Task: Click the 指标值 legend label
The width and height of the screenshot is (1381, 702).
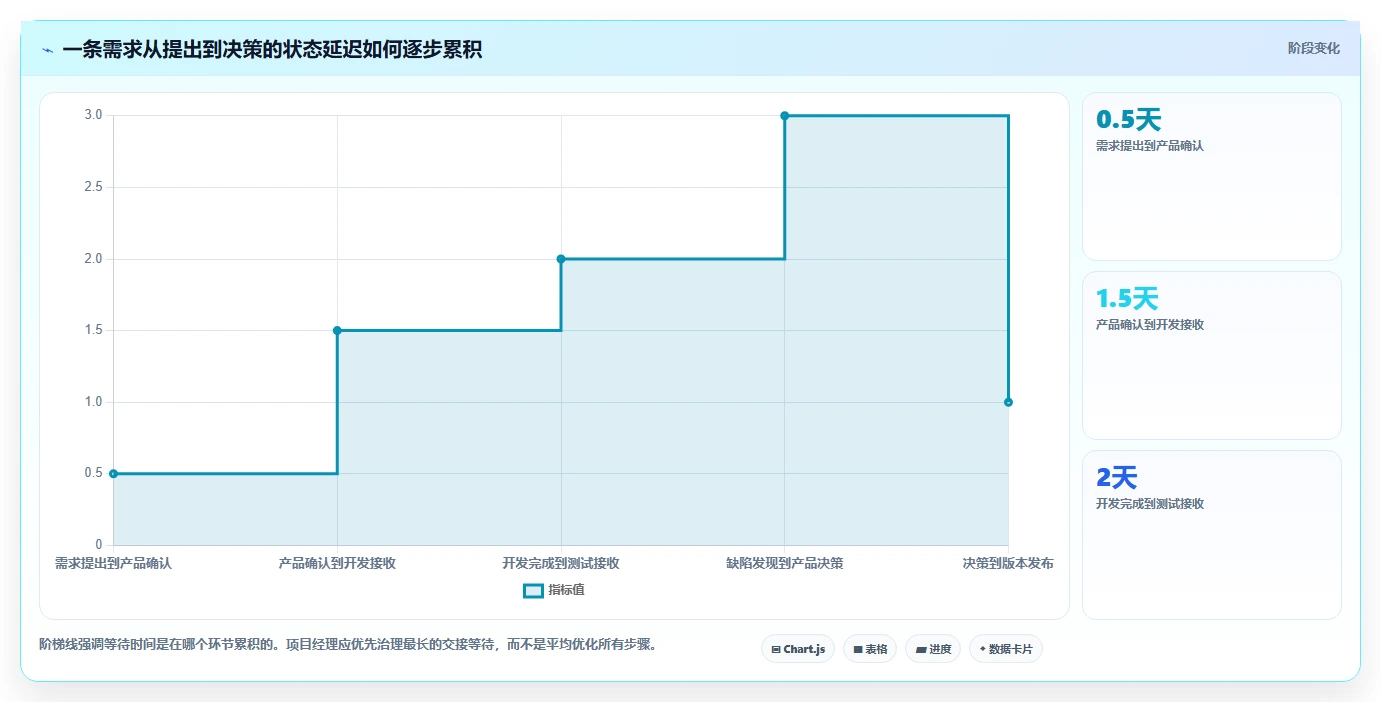Action: click(x=566, y=590)
